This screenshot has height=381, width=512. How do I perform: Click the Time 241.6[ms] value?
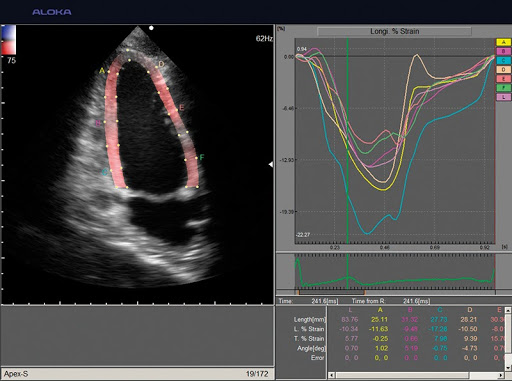(x=325, y=301)
